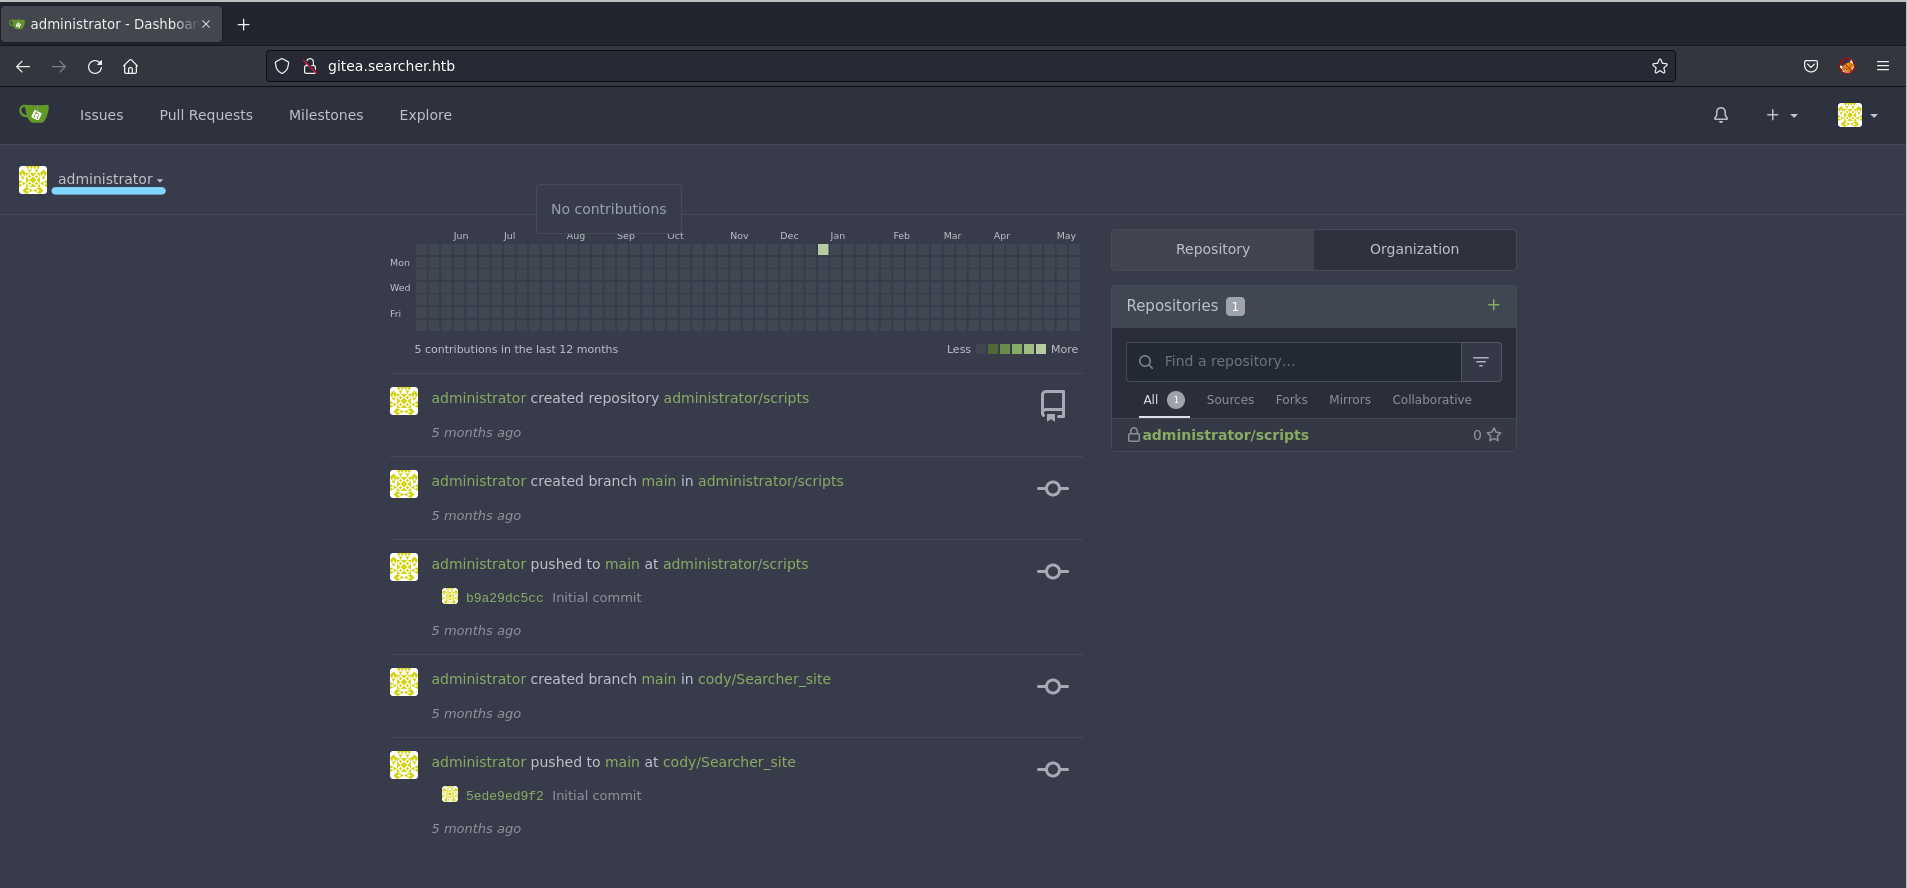Click avatar on created repository activity entry
Image resolution: width=1907 pixels, height=888 pixels.
tap(404, 401)
